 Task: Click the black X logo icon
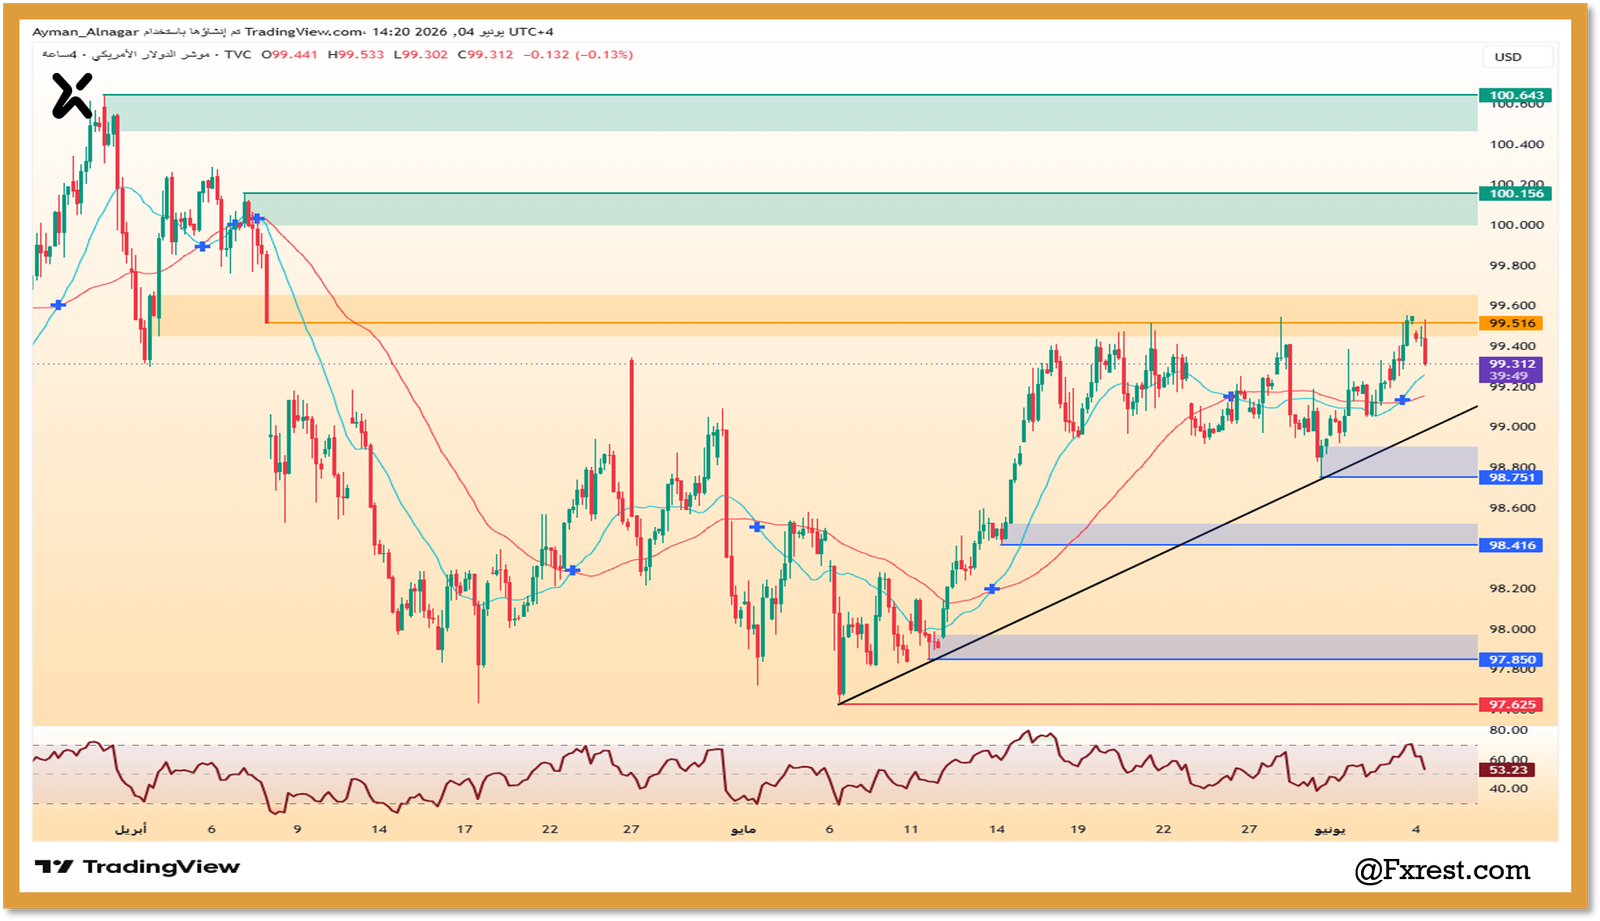(x=72, y=96)
